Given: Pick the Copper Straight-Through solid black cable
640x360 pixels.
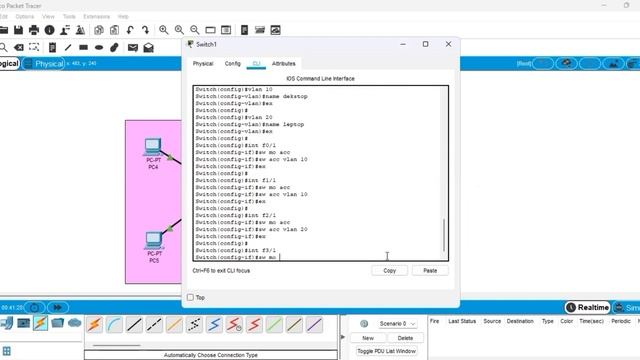Looking at the screenshot, I should [134, 325].
